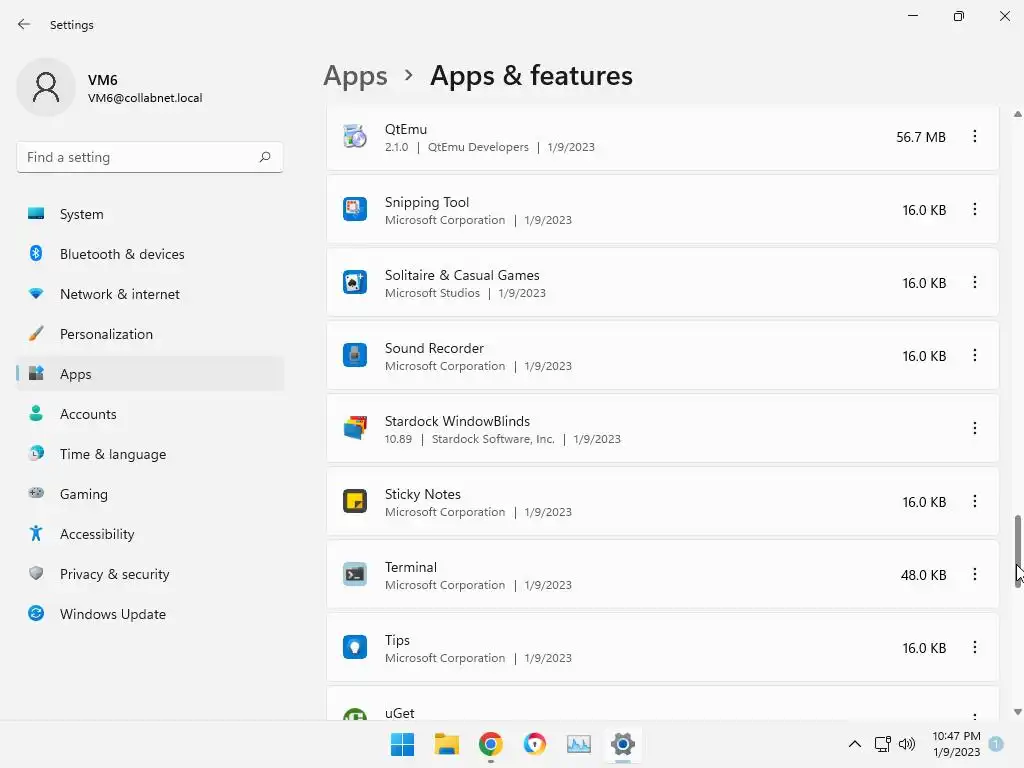Screen dimensions: 1024x768
Task: Click the Sticky Notes app icon
Action: (355, 502)
